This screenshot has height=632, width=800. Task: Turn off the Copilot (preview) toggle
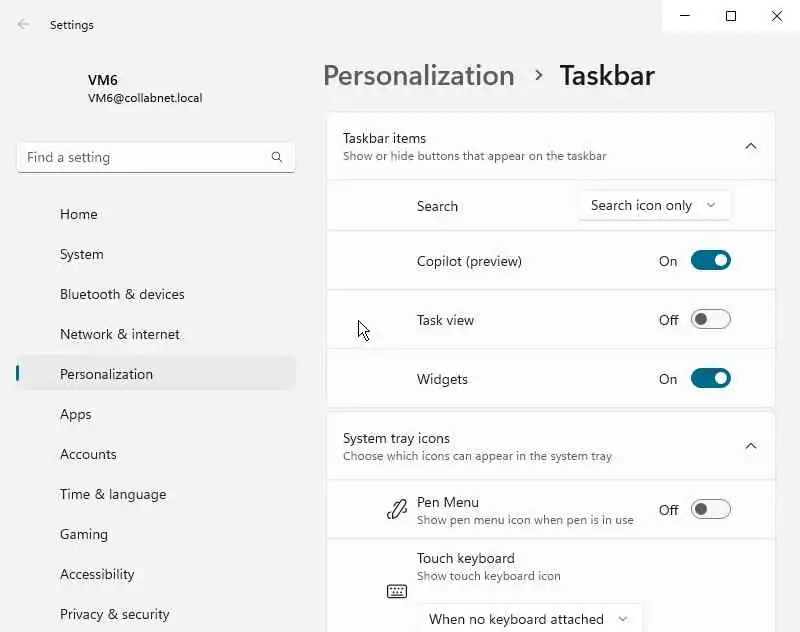click(x=711, y=261)
